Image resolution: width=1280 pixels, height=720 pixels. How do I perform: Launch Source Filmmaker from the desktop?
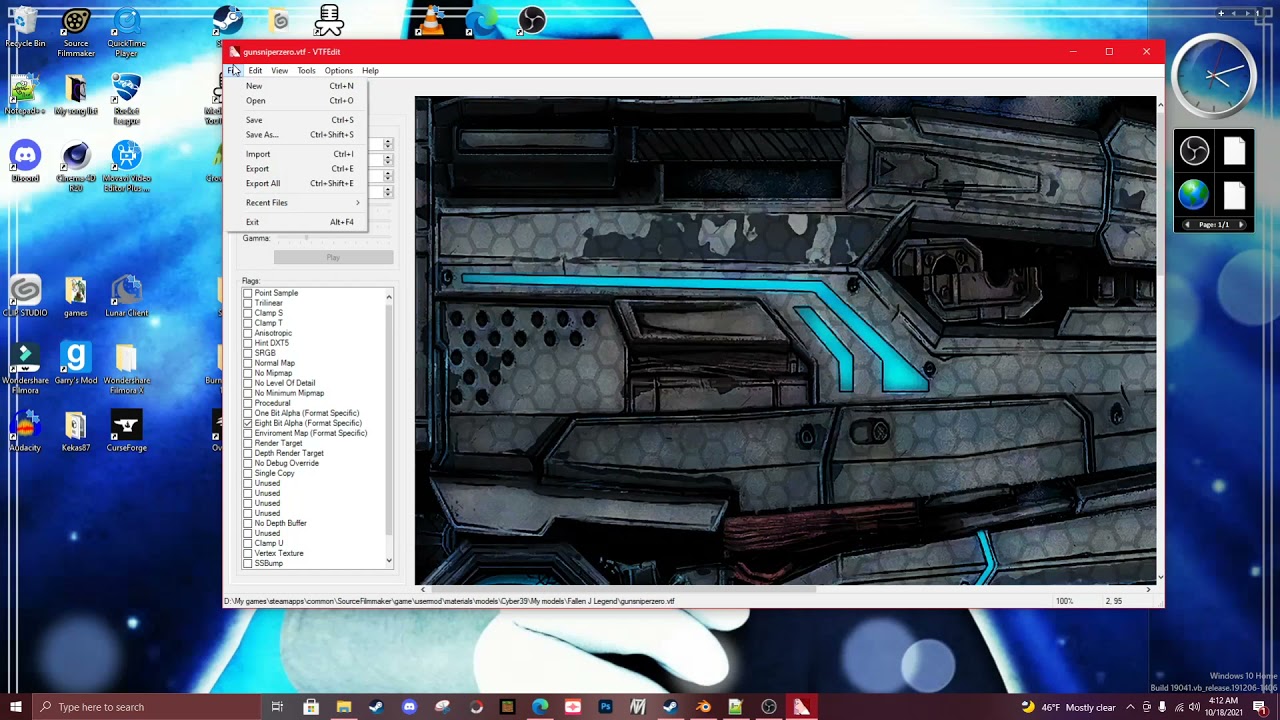76,32
